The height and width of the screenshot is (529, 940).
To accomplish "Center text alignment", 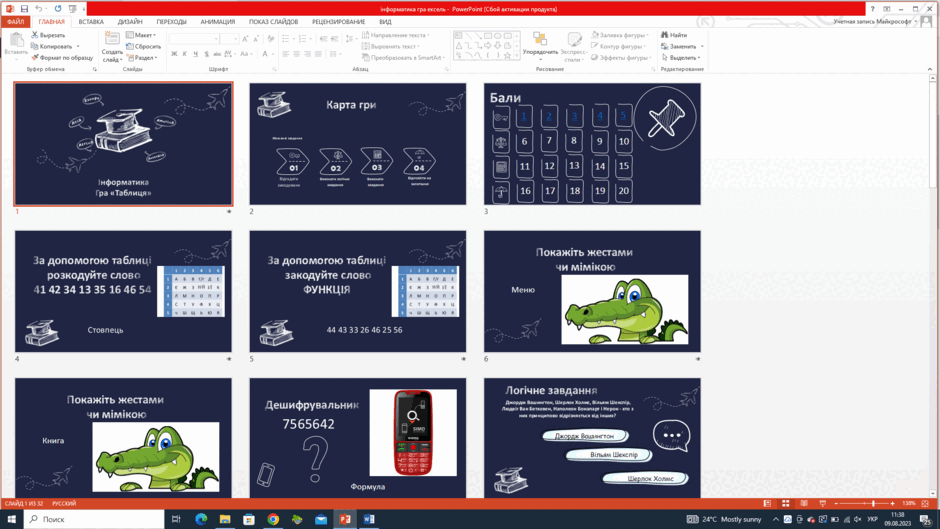I will coord(297,54).
